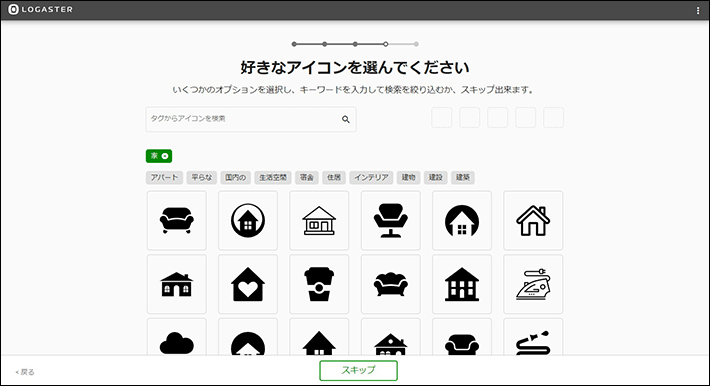Click the first empty selected-icon slot
The height and width of the screenshot is (386, 710).
click(x=441, y=117)
